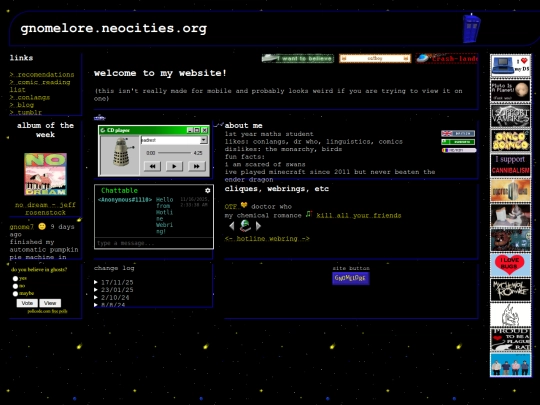Click the Chattable message input field
This screenshot has width=540, height=405.
[154, 243]
